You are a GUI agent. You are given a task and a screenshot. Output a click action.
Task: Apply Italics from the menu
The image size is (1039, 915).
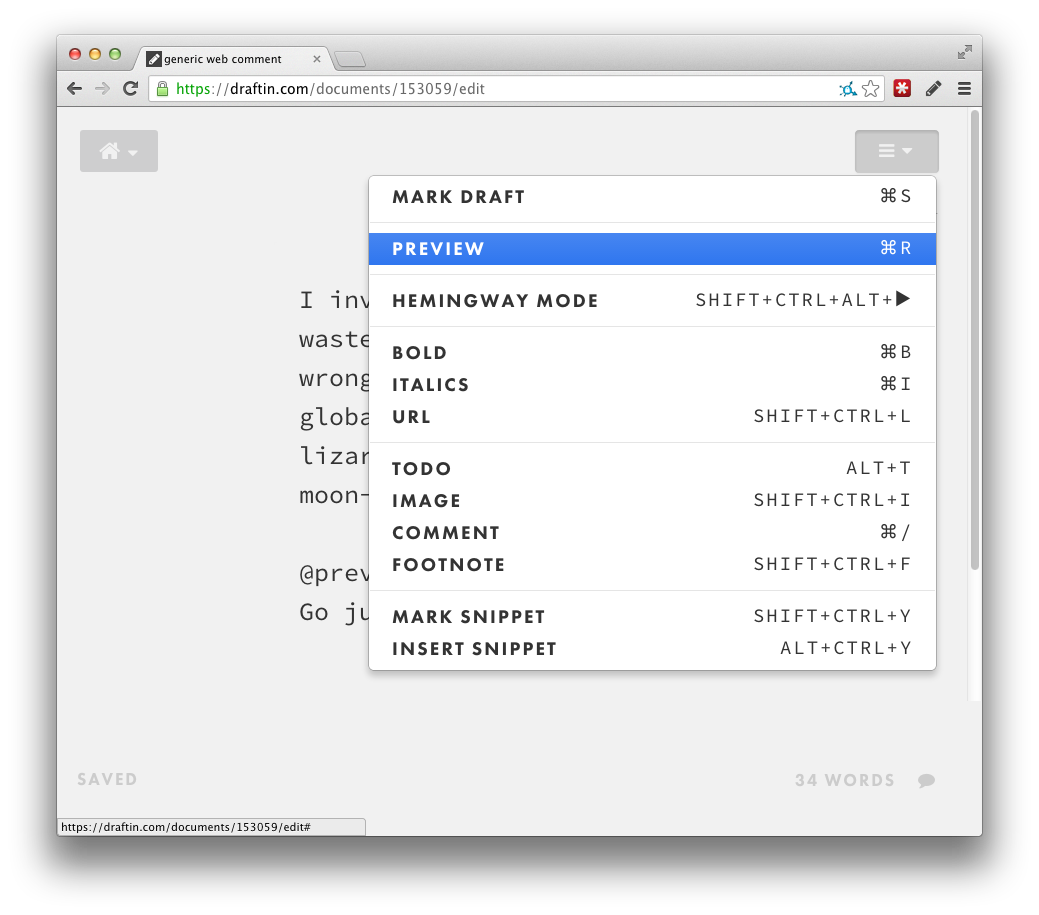coord(652,384)
